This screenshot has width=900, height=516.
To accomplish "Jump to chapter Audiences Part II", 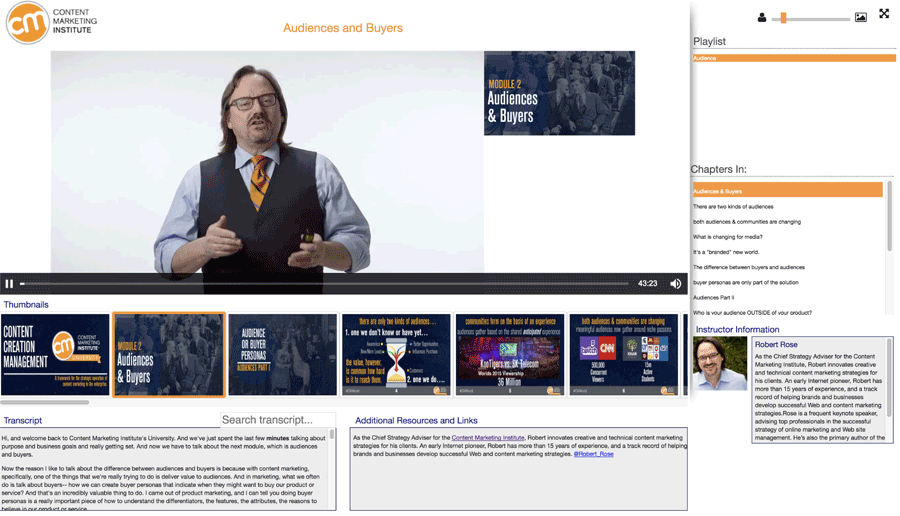I will click(x=713, y=297).
